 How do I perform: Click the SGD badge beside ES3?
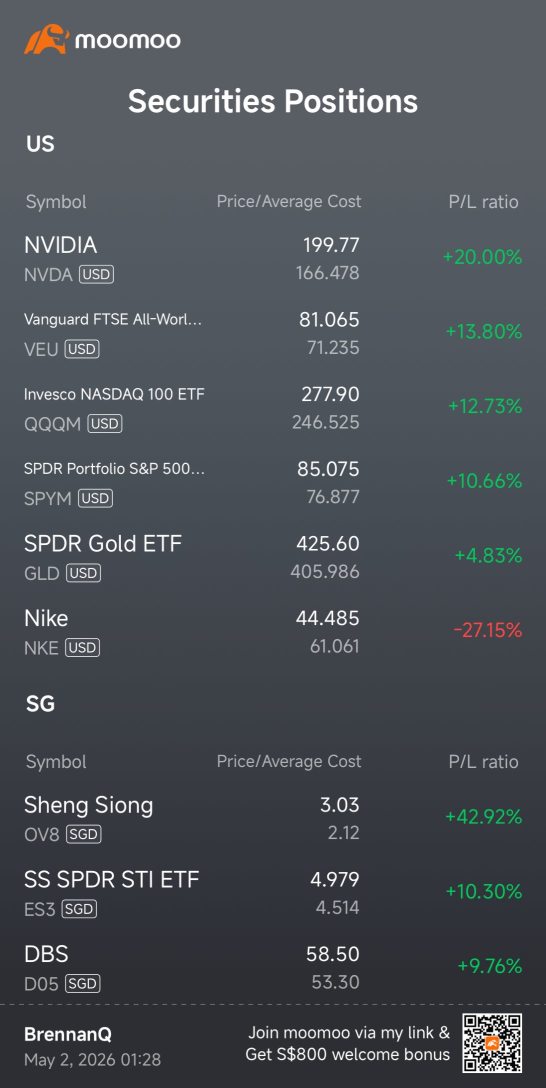point(79,909)
